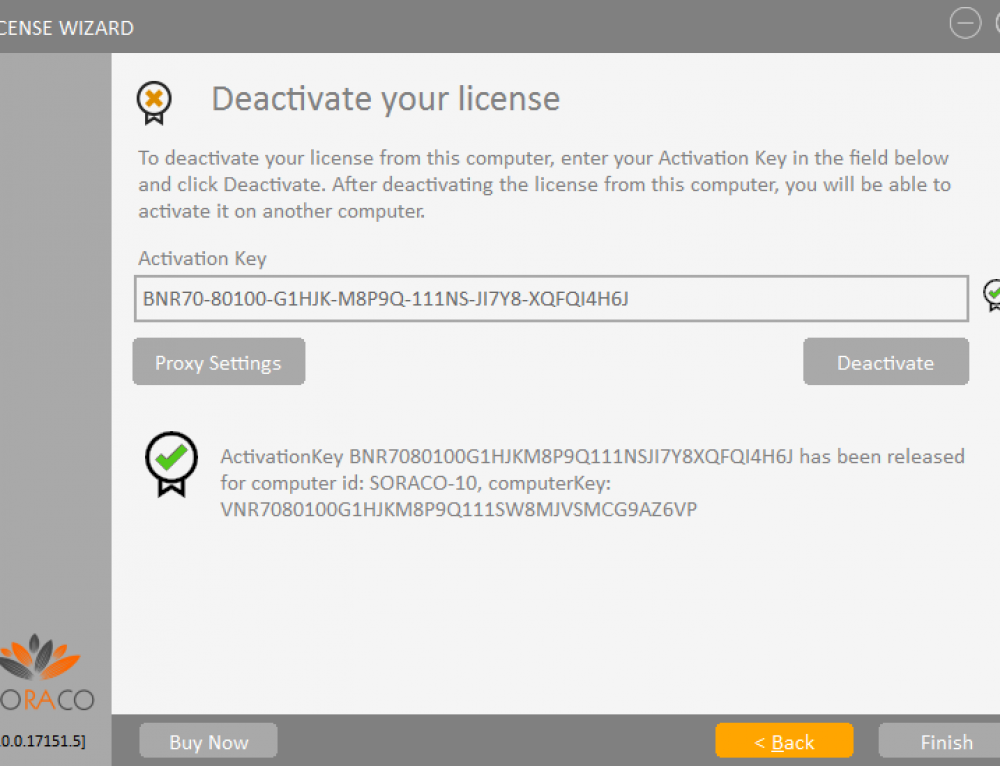Click the version number in bottom-left corner
Image resolution: width=1000 pixels, height=766 pixels.
(x=42, y=741)
